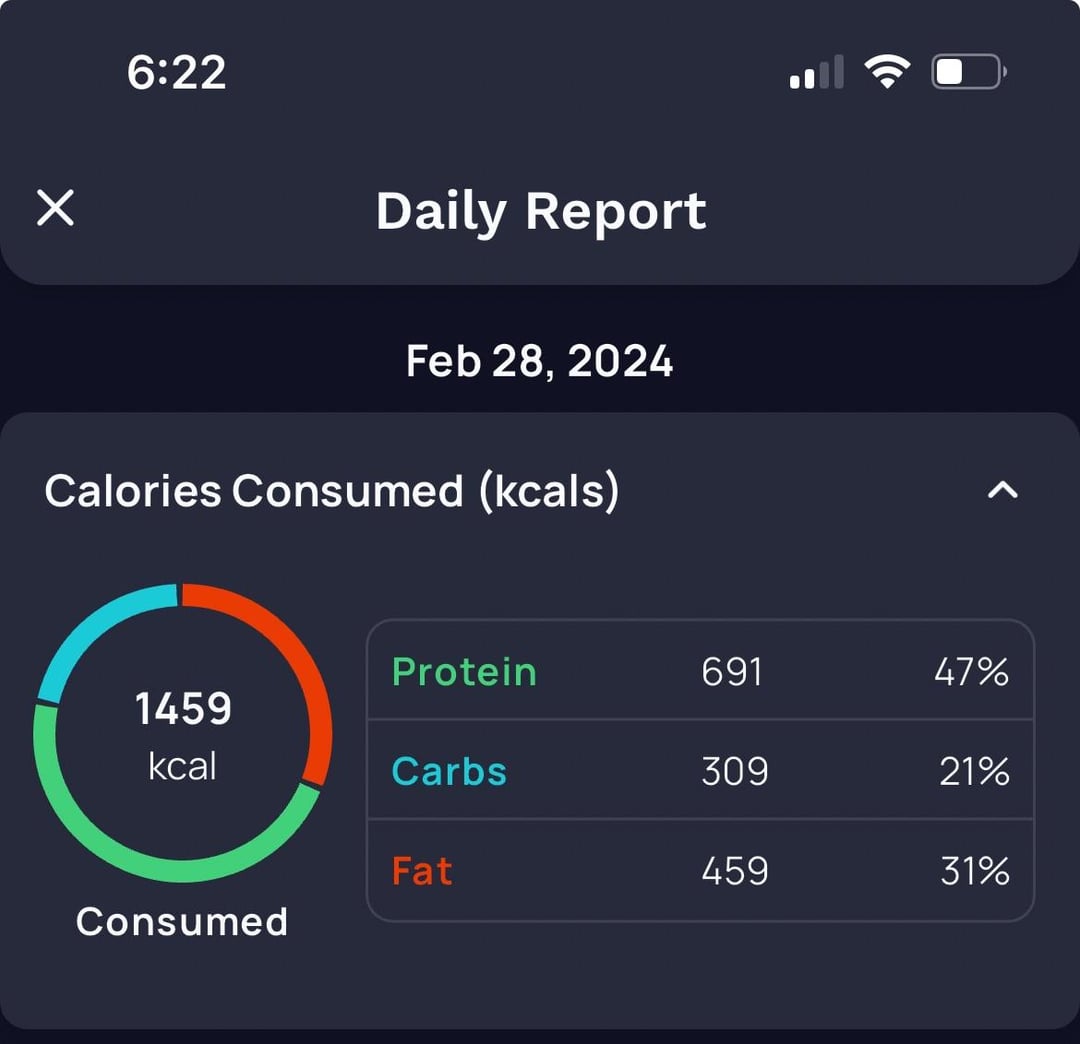The width and height of the screenshot is (1080, 1044).
Task: Tap the Consumed label under the ring
Action: coord(182,921)
